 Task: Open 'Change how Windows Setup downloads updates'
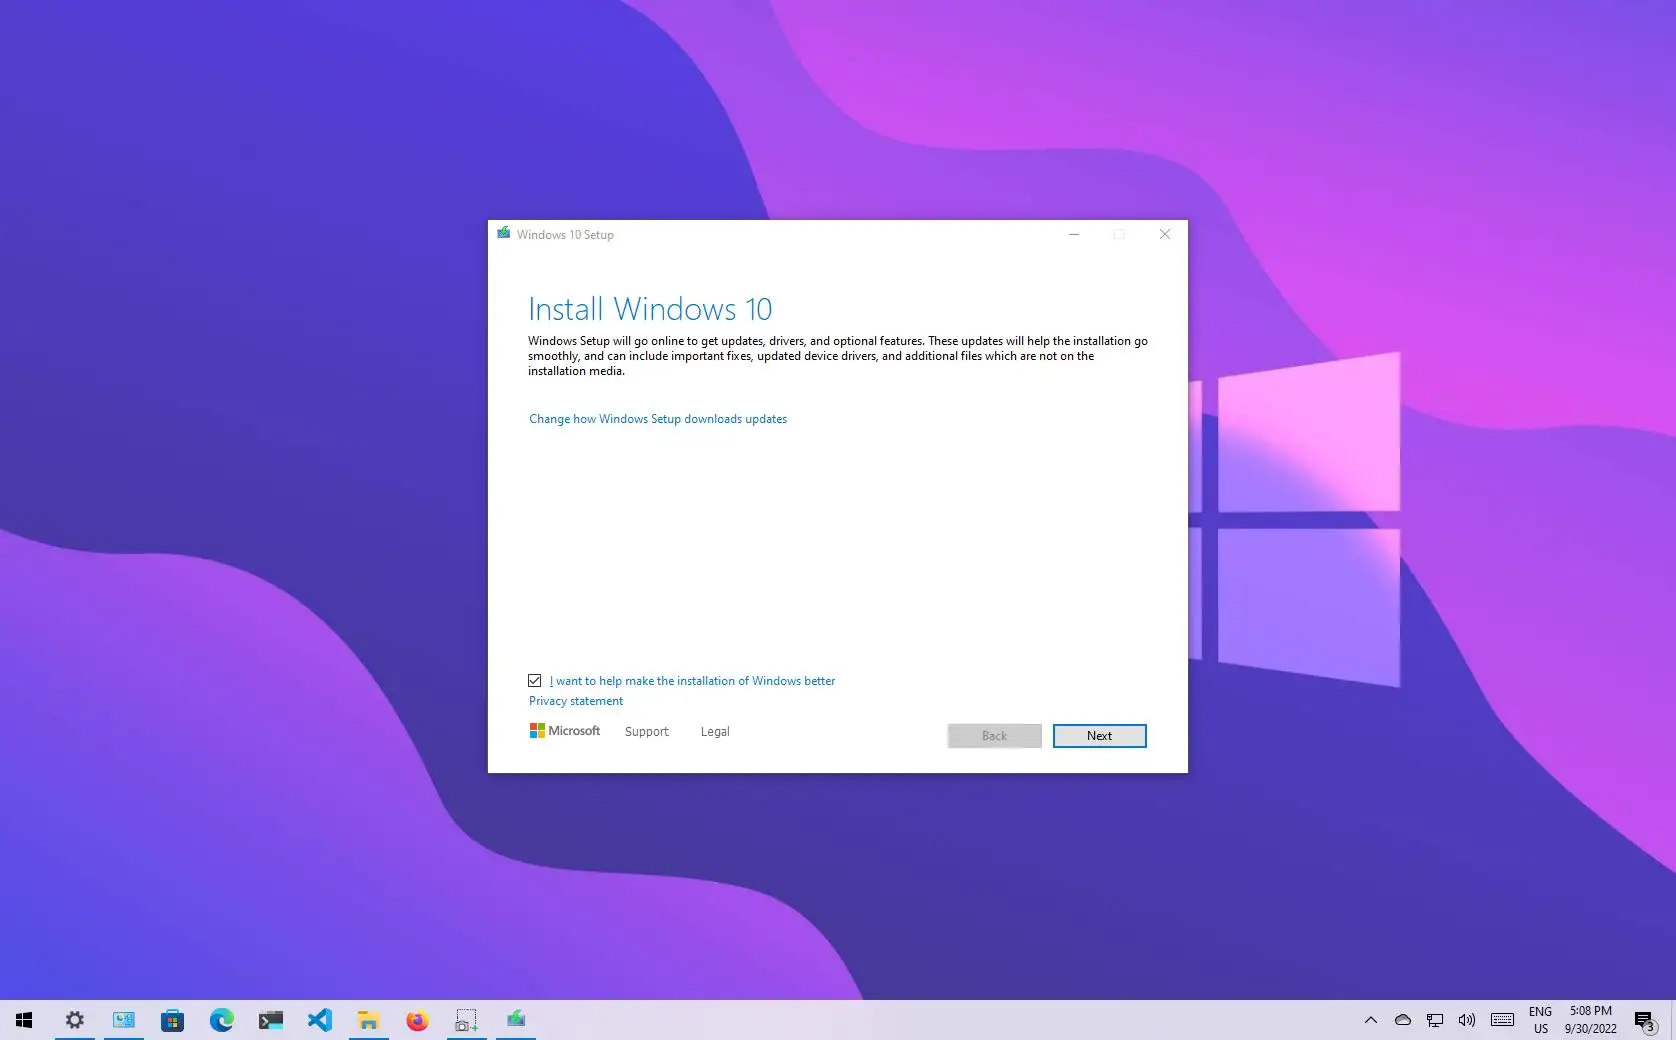[x=657, y=419]
